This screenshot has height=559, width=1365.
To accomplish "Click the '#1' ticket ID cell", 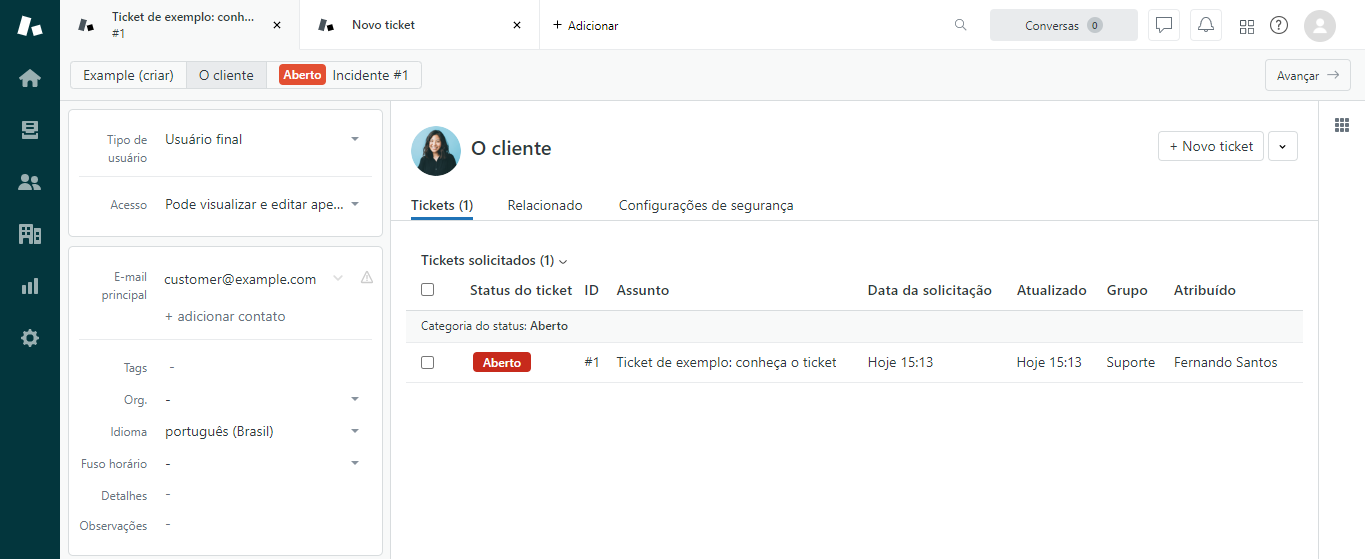I will tap(592, 363).
